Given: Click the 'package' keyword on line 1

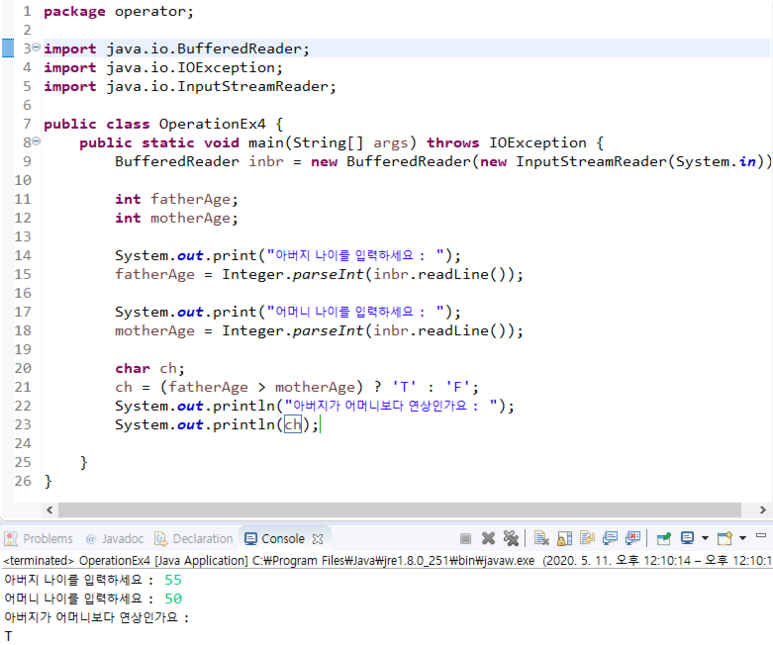Looking at the screenshot, I should (x=74, y=11).
